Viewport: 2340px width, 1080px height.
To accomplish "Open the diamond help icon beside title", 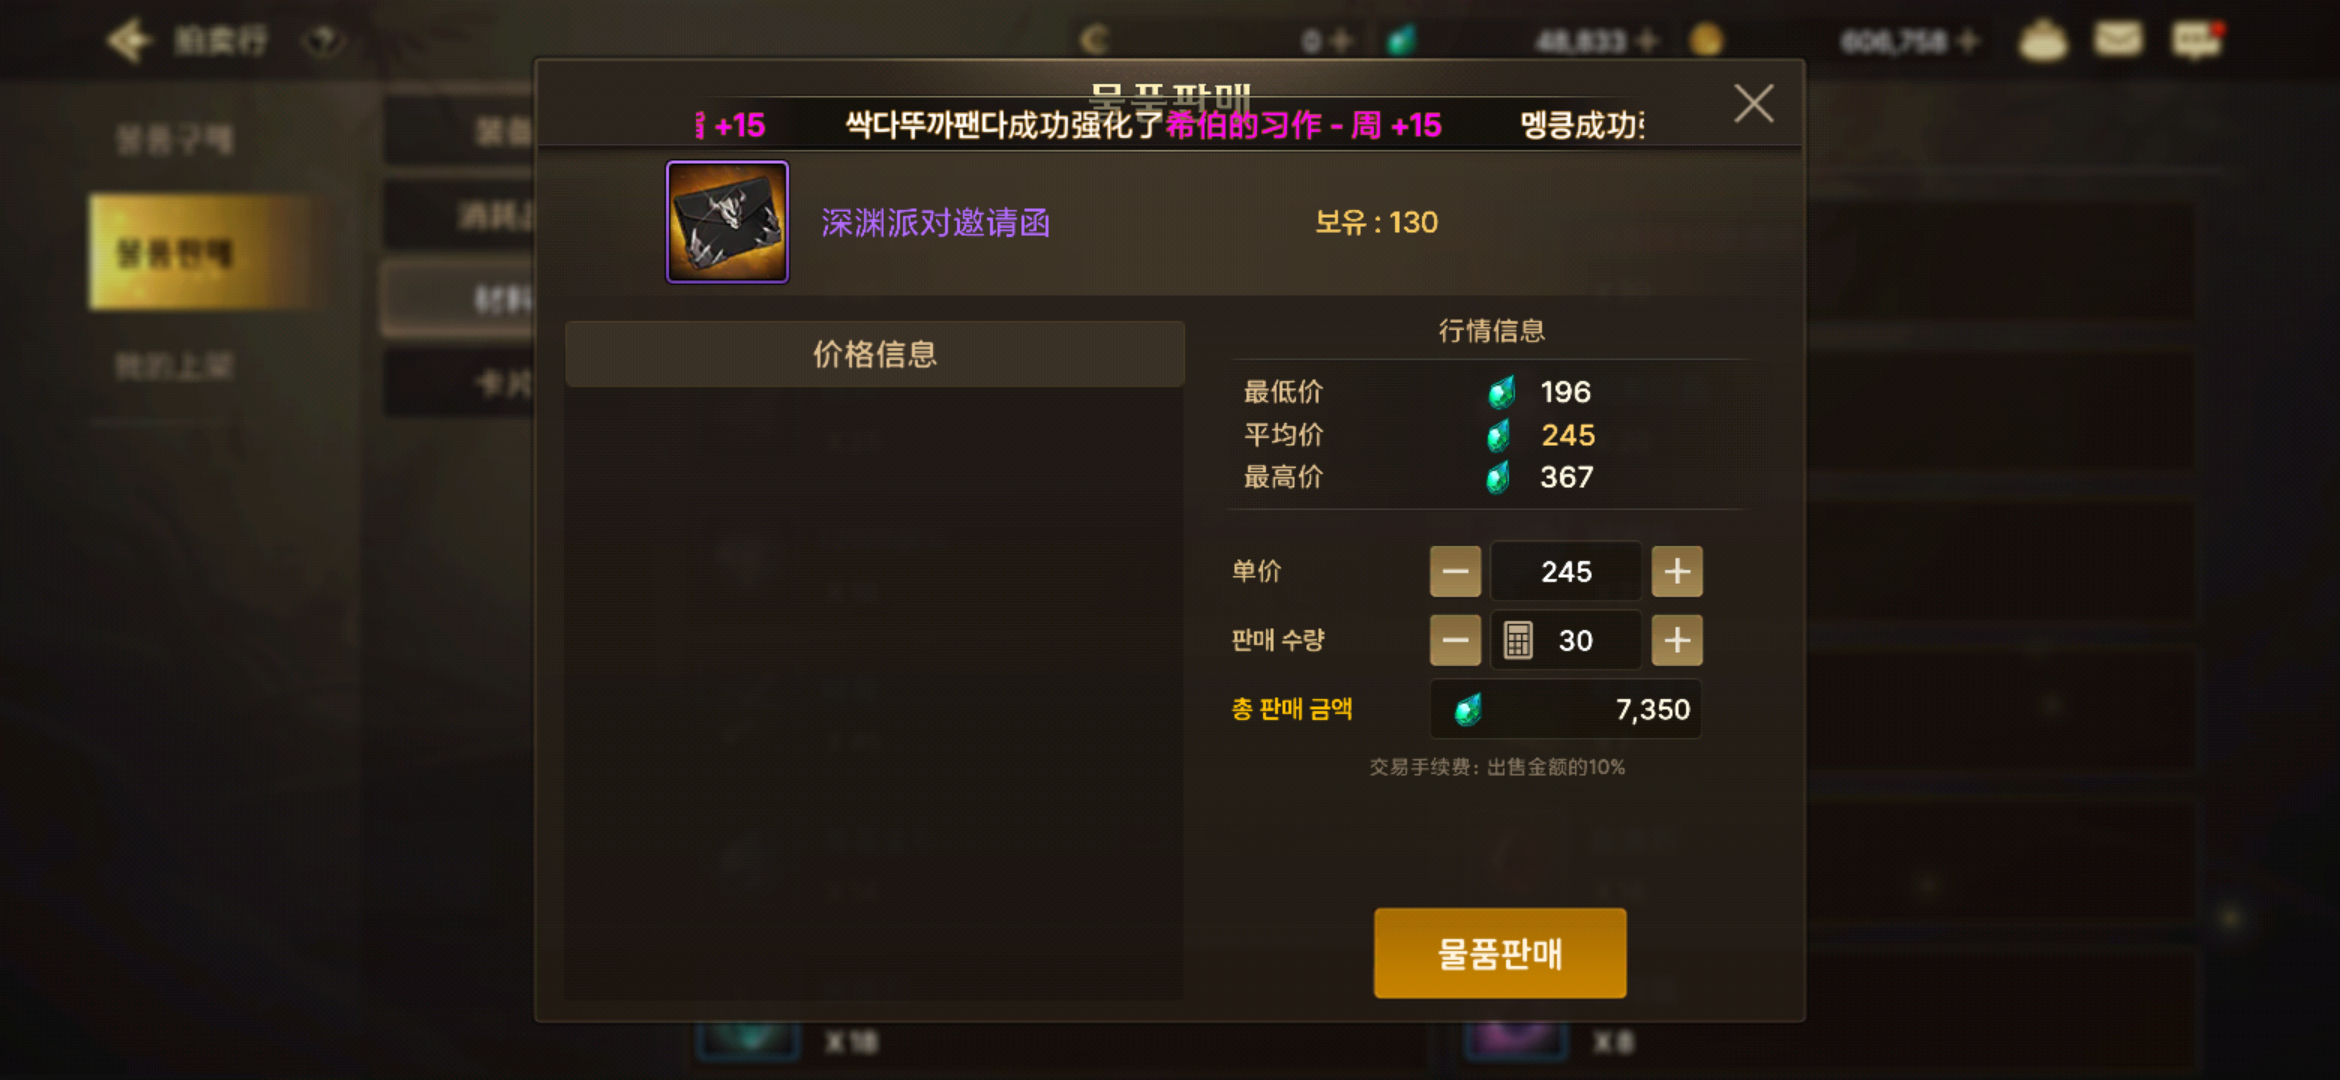I will click(324, 41).
